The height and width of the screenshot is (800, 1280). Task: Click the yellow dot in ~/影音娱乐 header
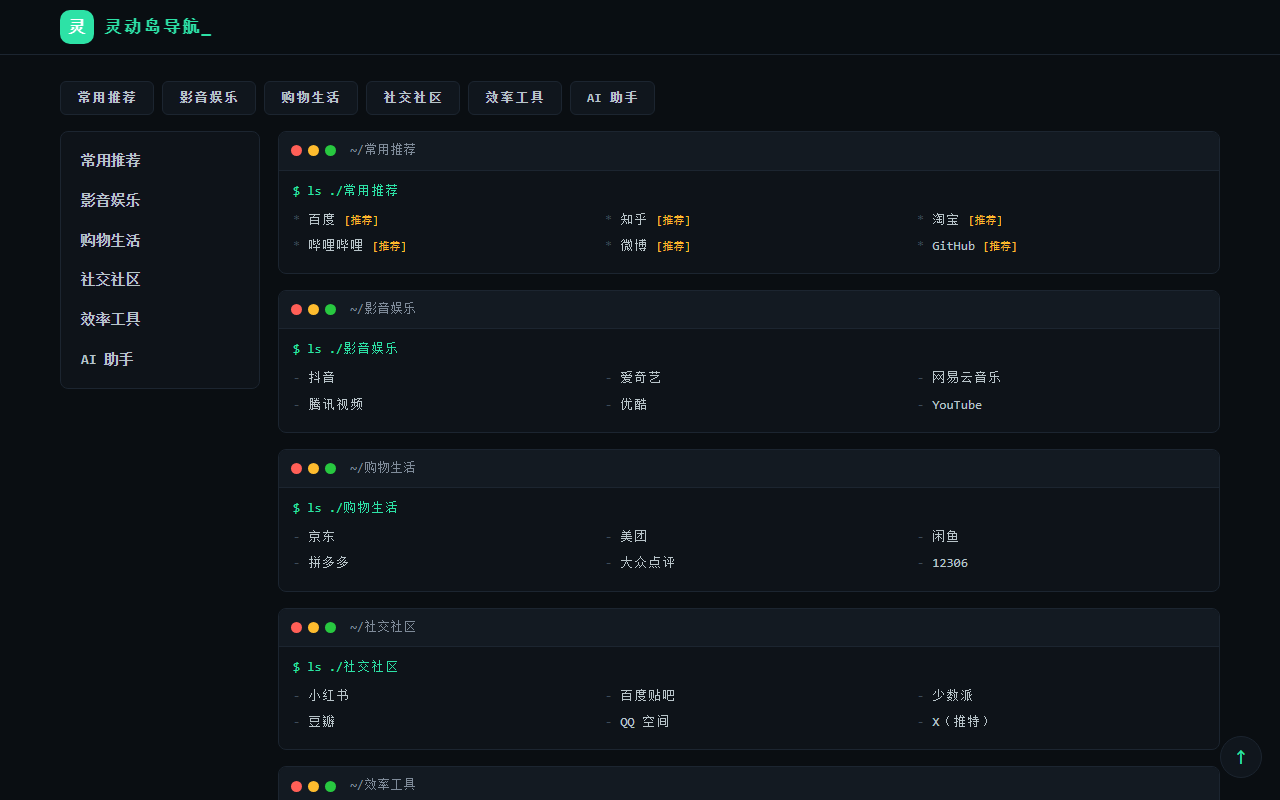(x=313, y=310)
